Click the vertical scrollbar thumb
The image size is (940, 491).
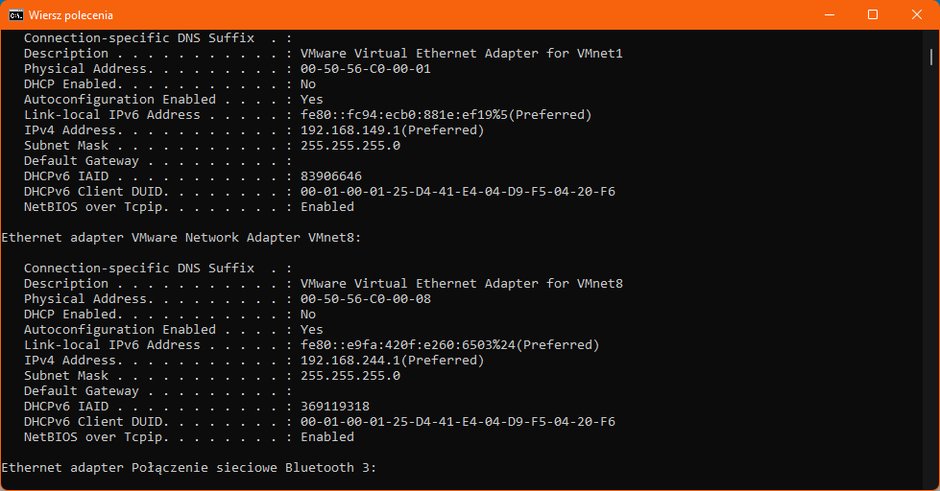[930, 57]
